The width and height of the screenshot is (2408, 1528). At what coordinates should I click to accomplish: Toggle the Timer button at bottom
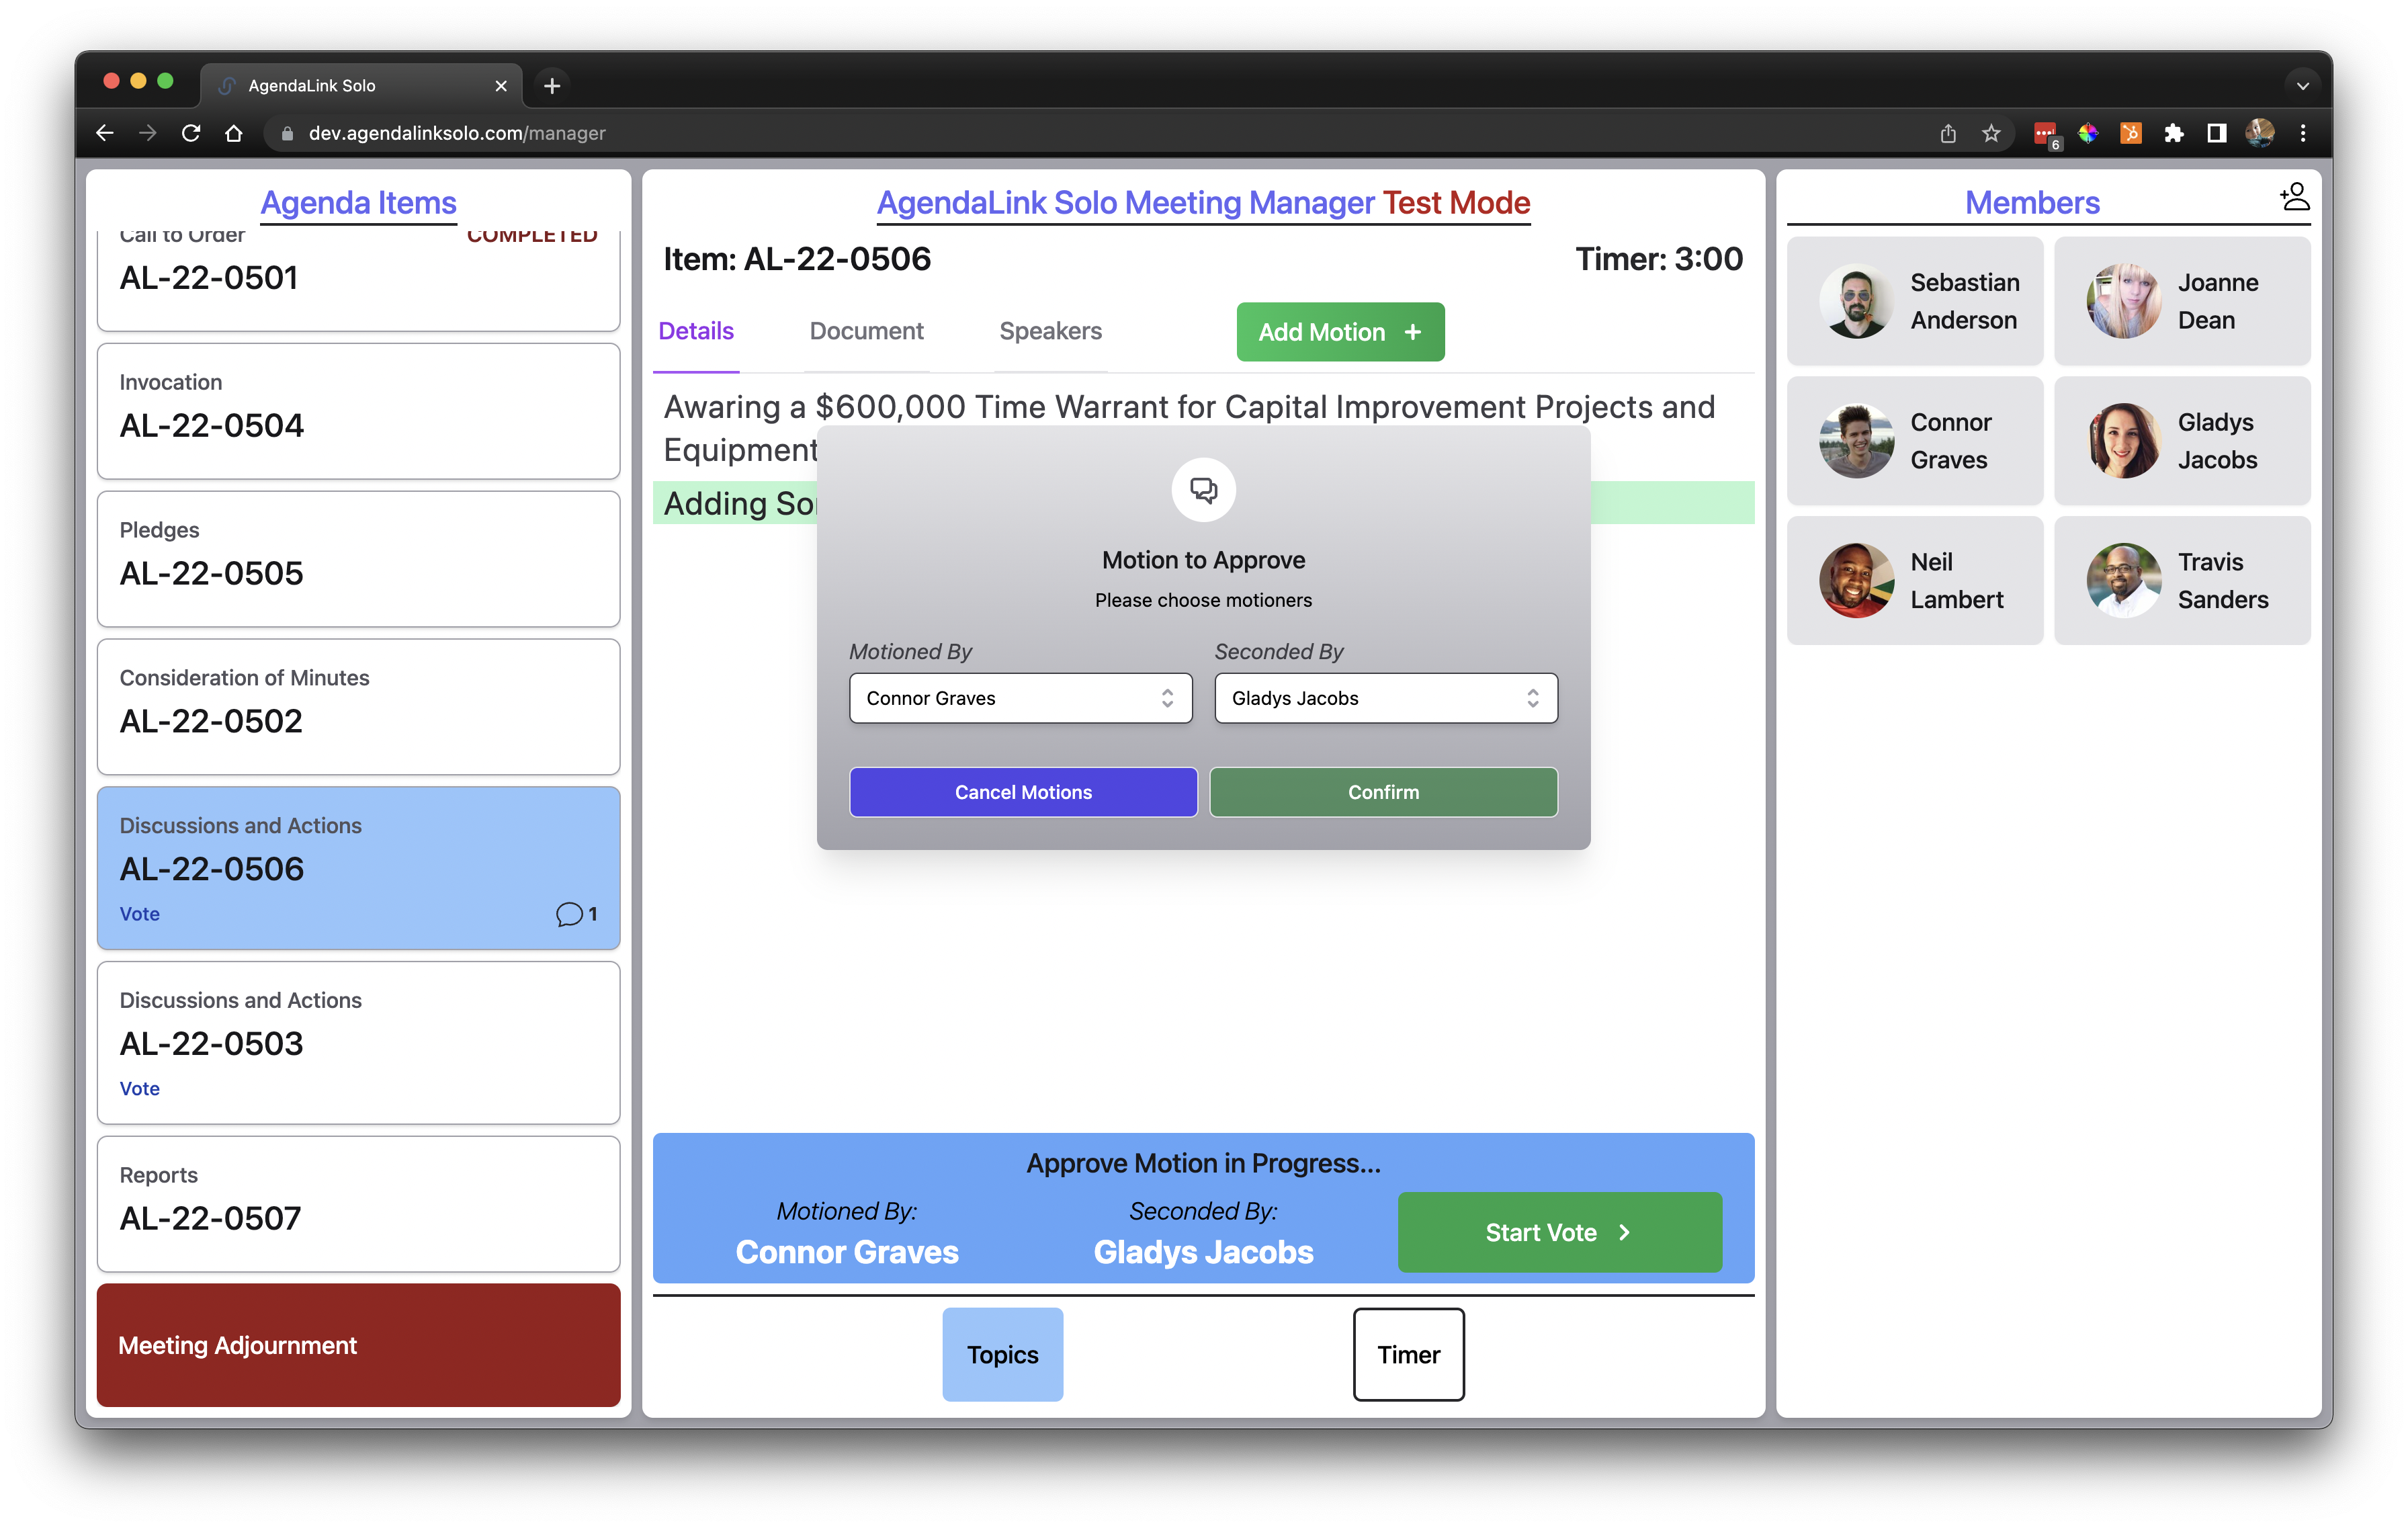point(1408,1354)
